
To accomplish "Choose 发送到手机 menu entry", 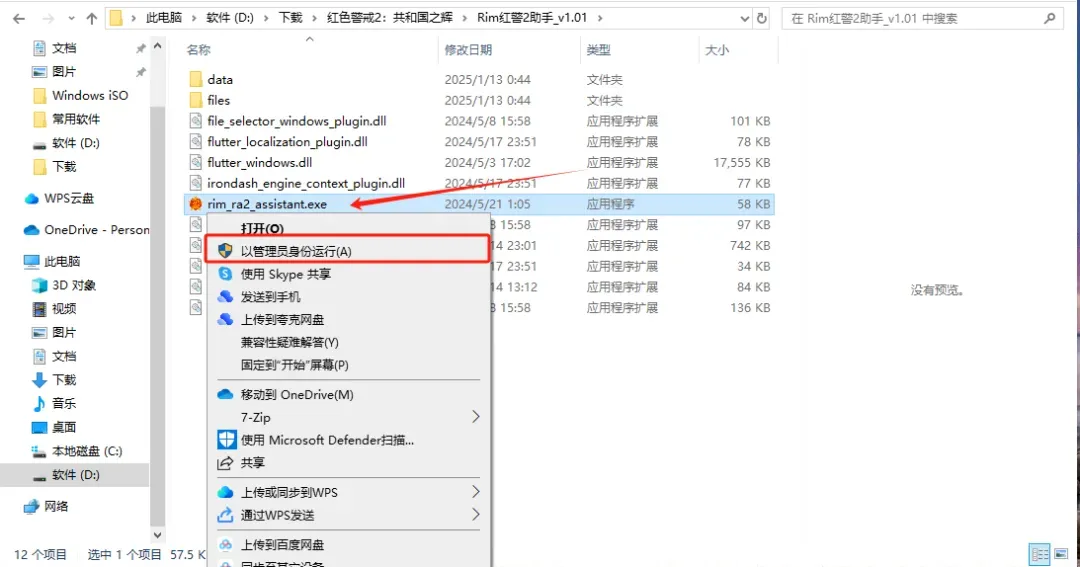I will (x=349, y=296).
